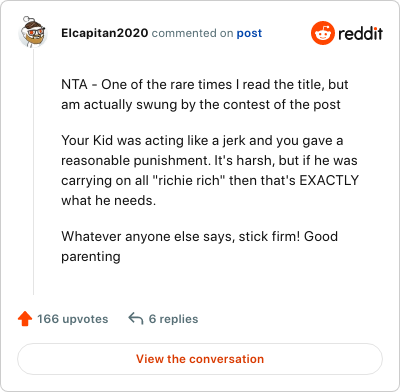Click the "commented on" text
Screen dimensions: 400x392
pyautogui.click(x=192, y=33)
